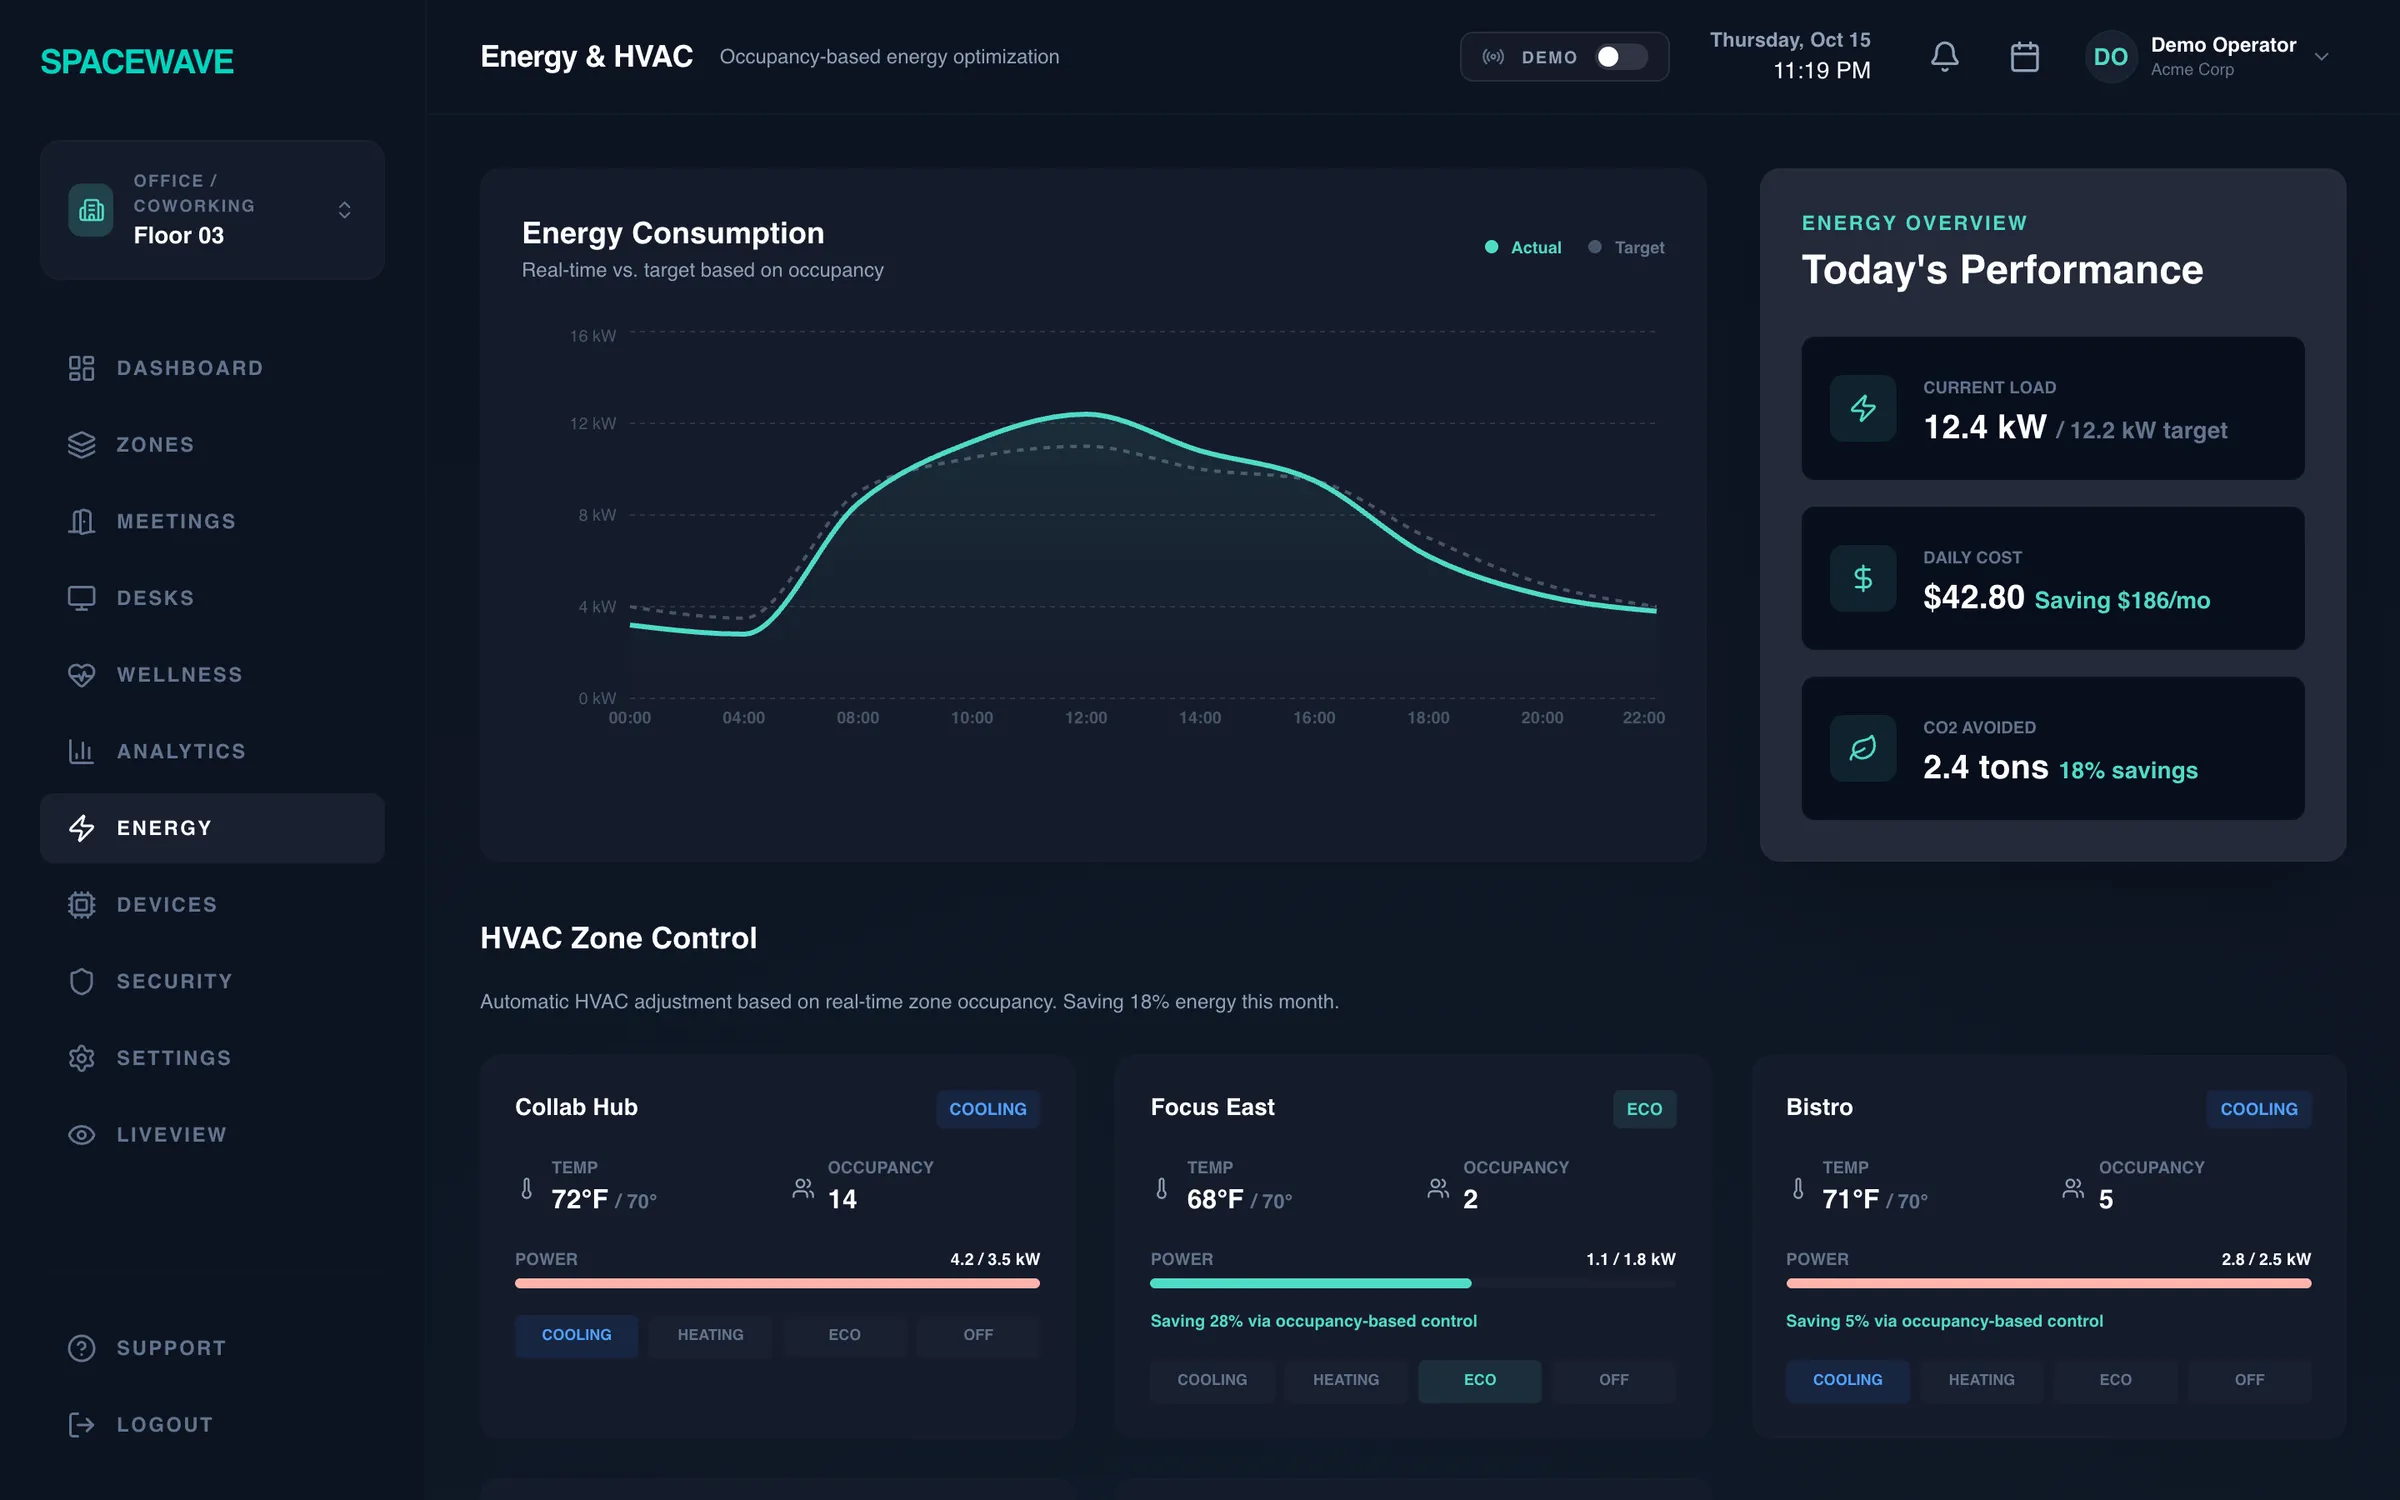Click the Settings gear icon
Image resolution: width=2400 pixels, height=1500 pixels.
point(81,1058)
